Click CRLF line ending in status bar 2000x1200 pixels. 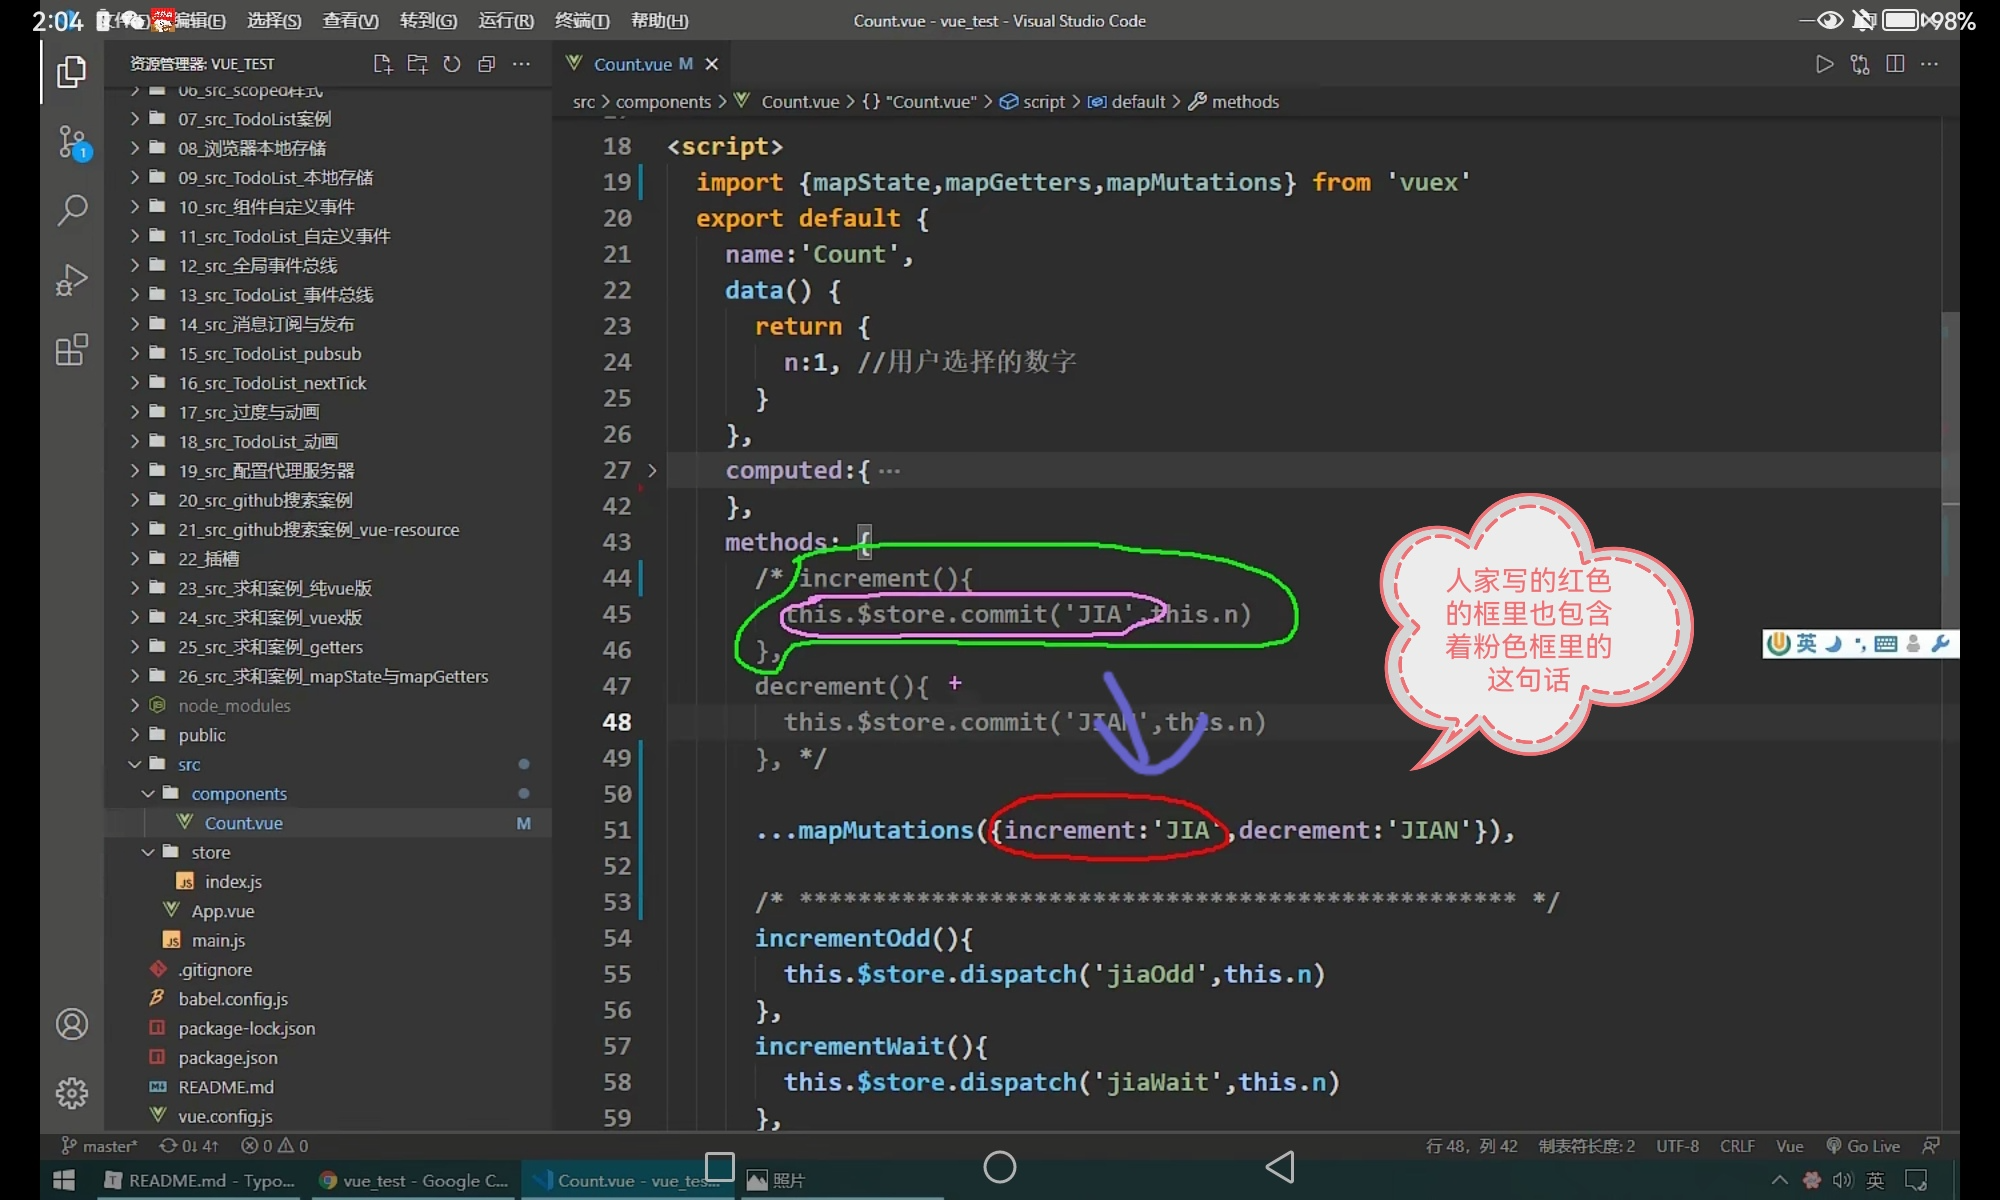click(x=1737, y=1146)
